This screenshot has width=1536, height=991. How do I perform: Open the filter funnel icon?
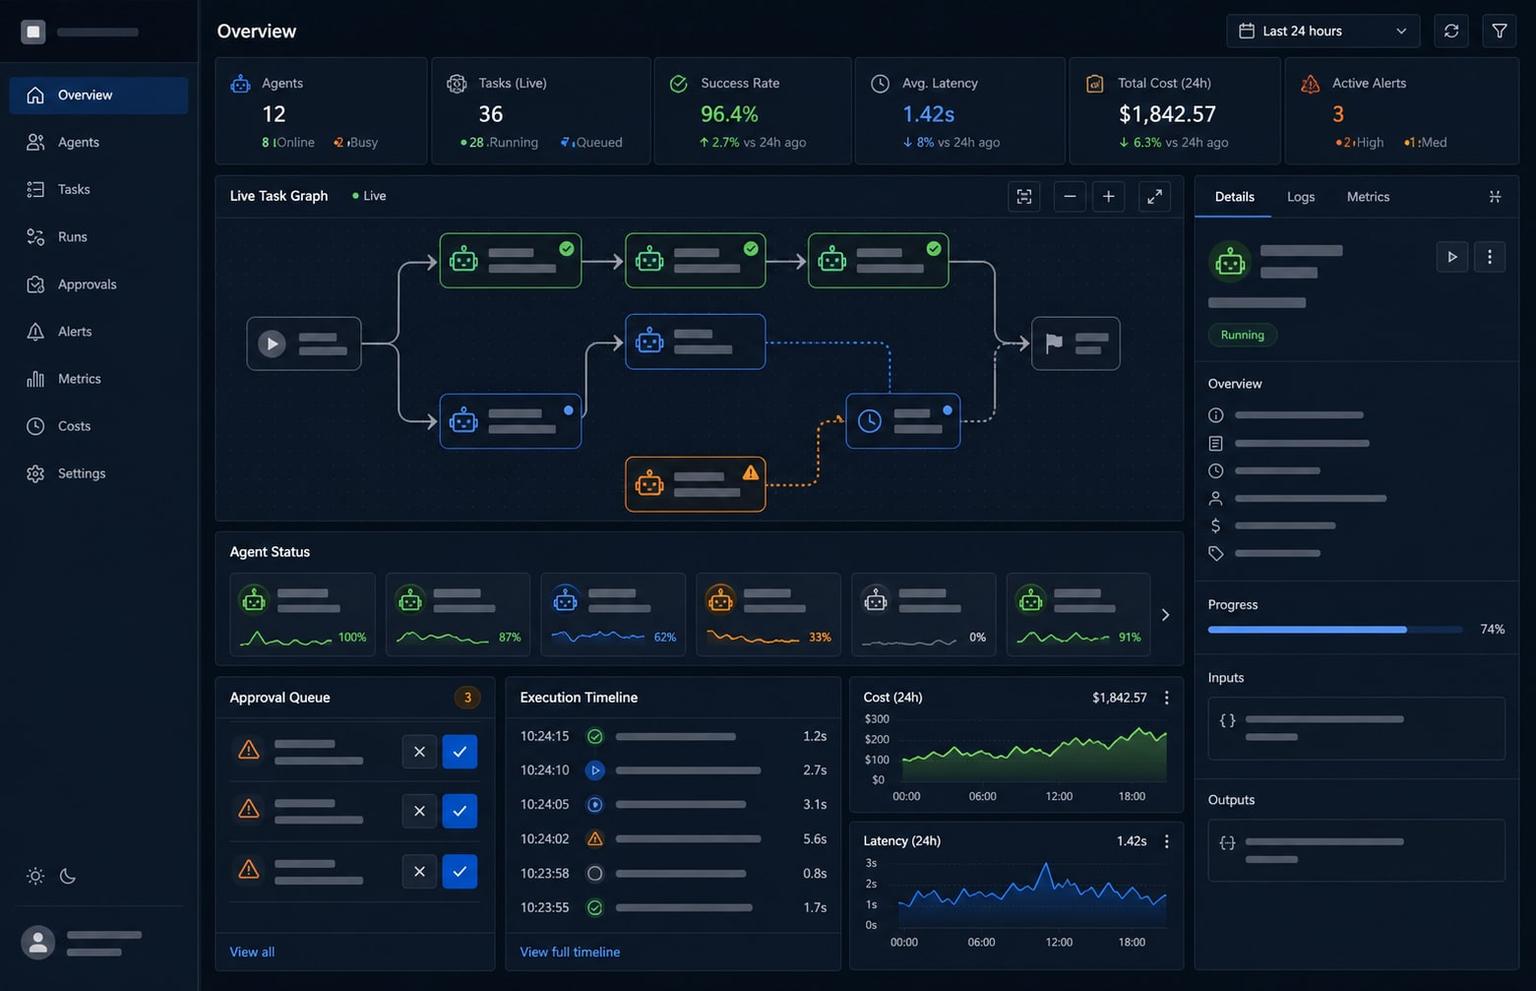[x=1499, y=31]
